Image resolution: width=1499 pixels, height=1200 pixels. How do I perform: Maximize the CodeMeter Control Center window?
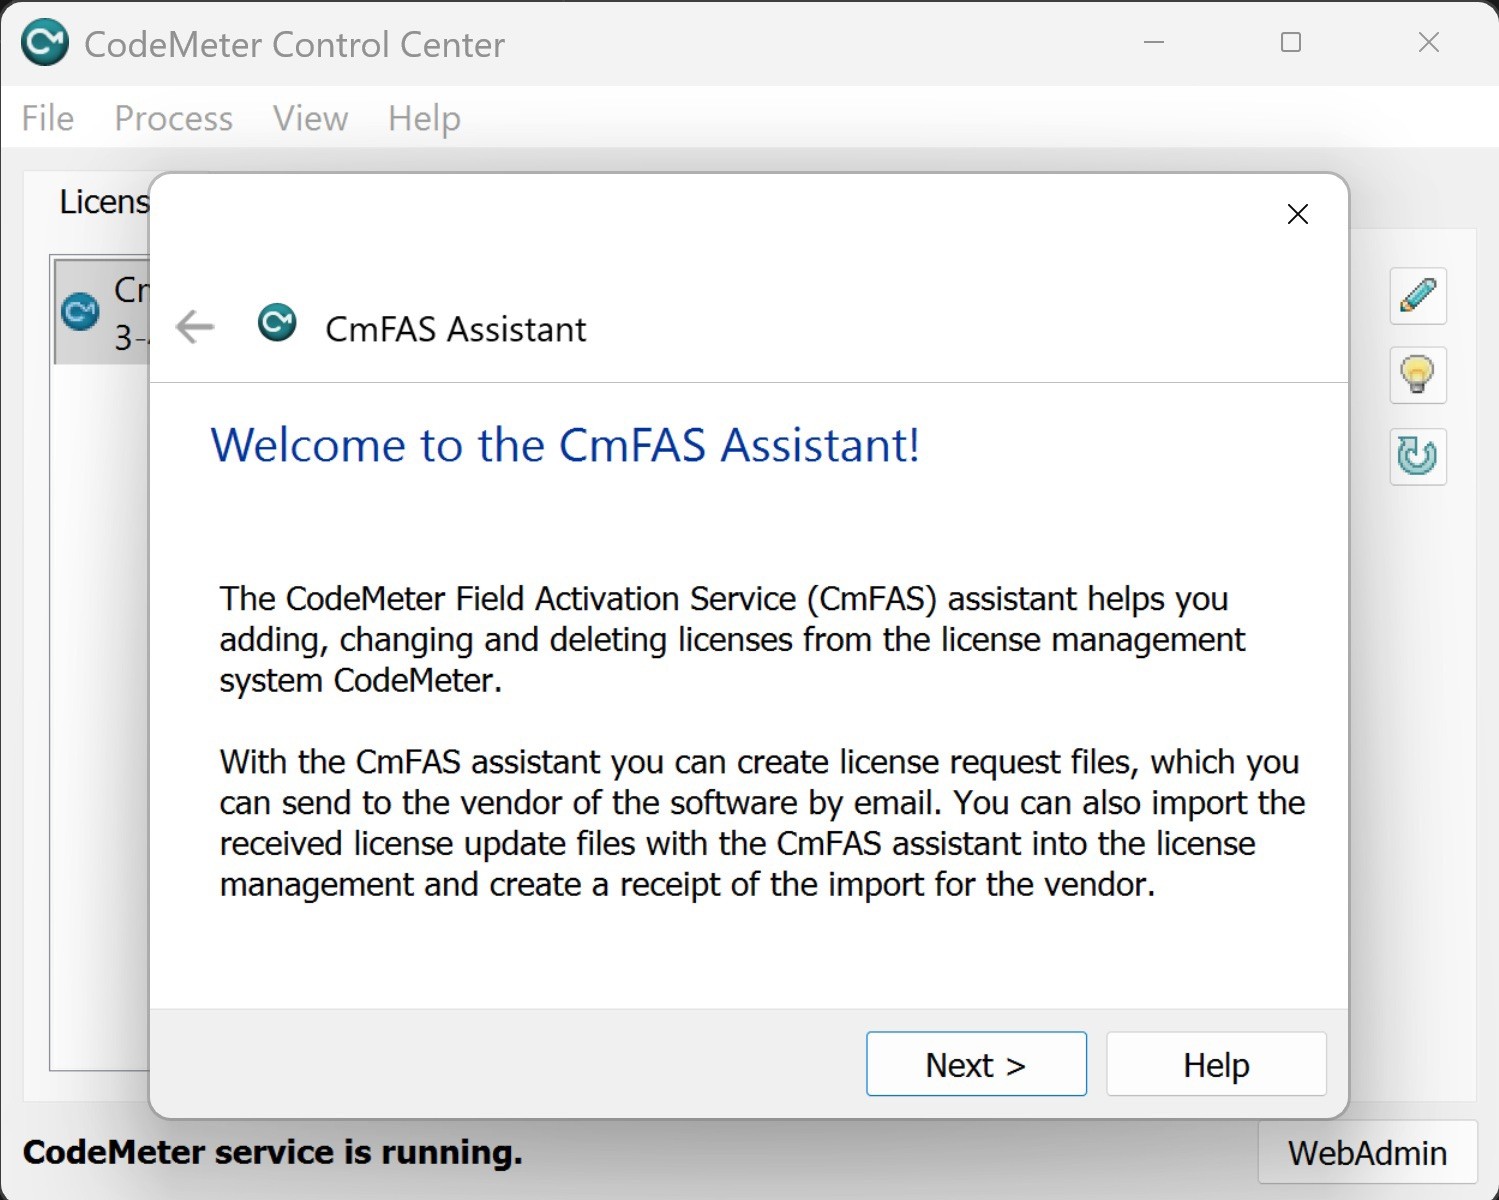tap(1291, 42)
